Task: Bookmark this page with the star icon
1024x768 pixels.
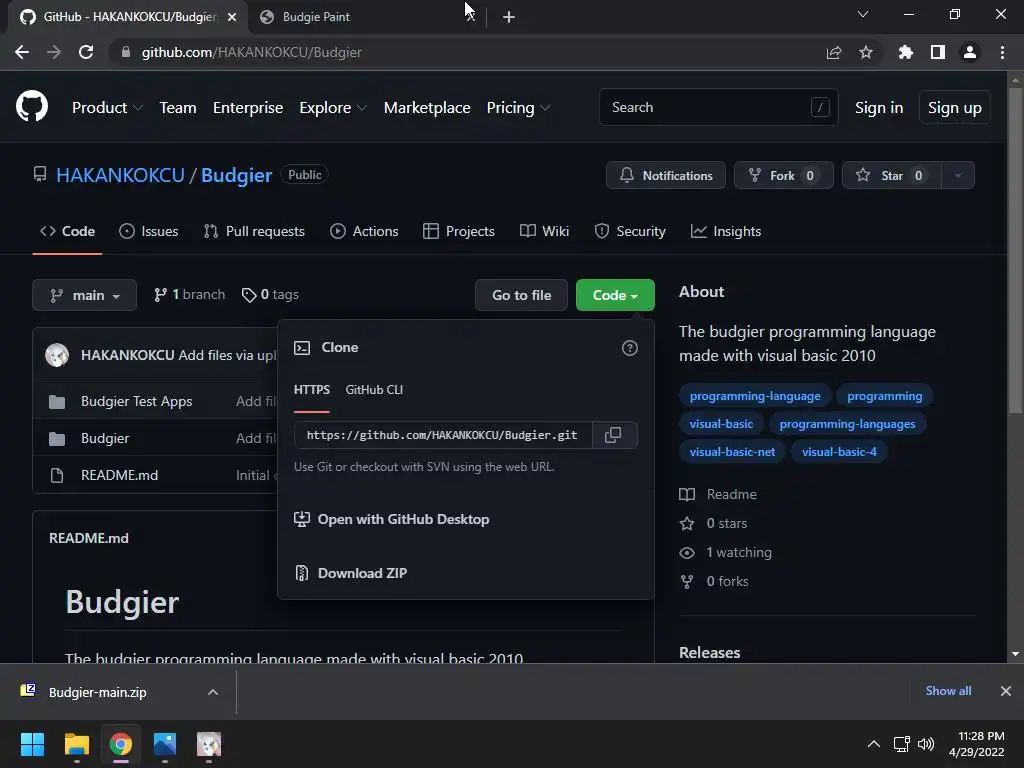Action: [x=866, y=52]
